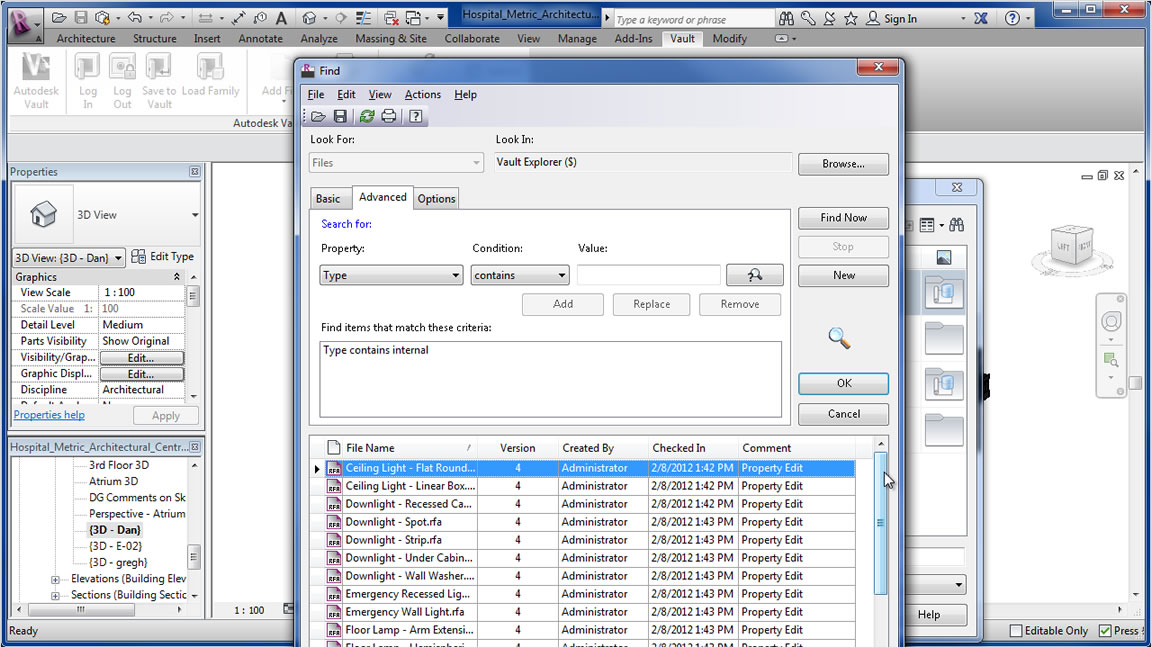Click the Print icon in Find toolbar
The image size is (1152, 648).
[x=389, y=116]
